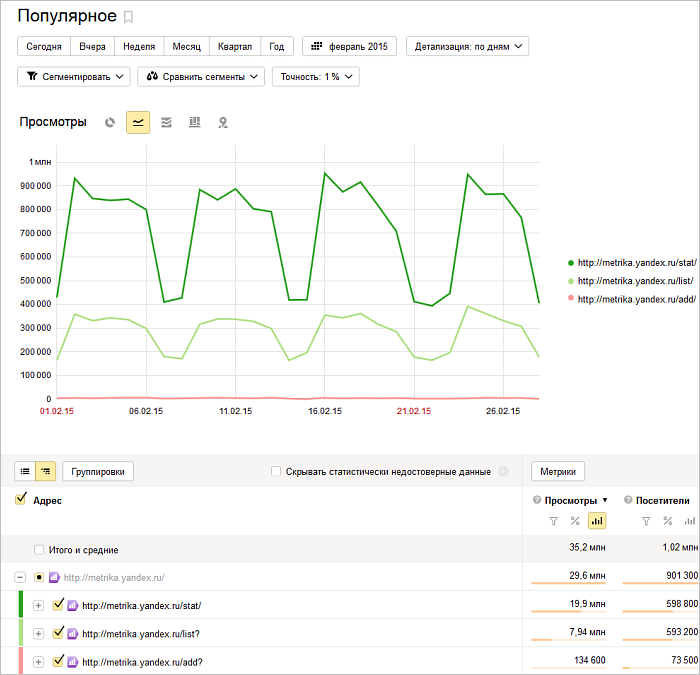Select the Сегодня period
This screenshot has width=700, height=675.
[x=44, y=46]
